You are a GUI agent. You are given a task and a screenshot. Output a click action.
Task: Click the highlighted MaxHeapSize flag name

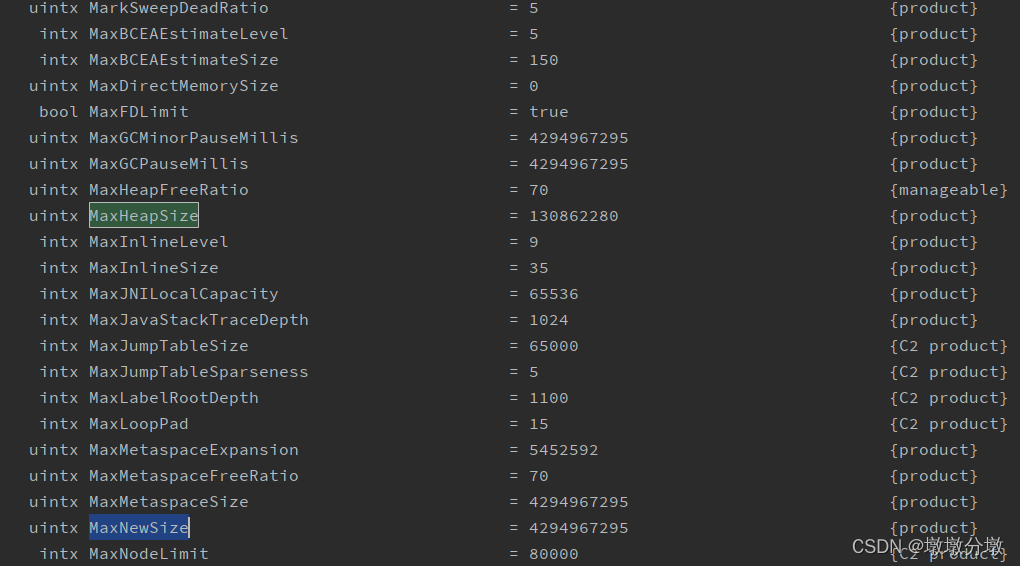pyautogui.click(x=144, y=215)
